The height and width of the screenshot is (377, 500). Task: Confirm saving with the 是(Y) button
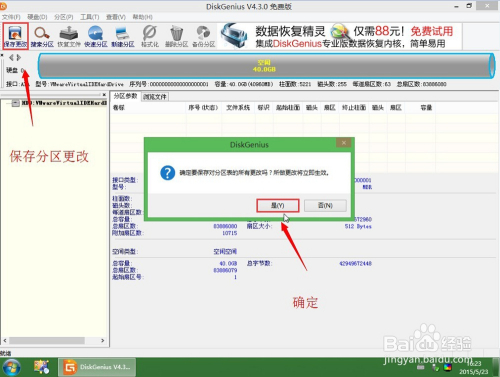click(277, 206)
